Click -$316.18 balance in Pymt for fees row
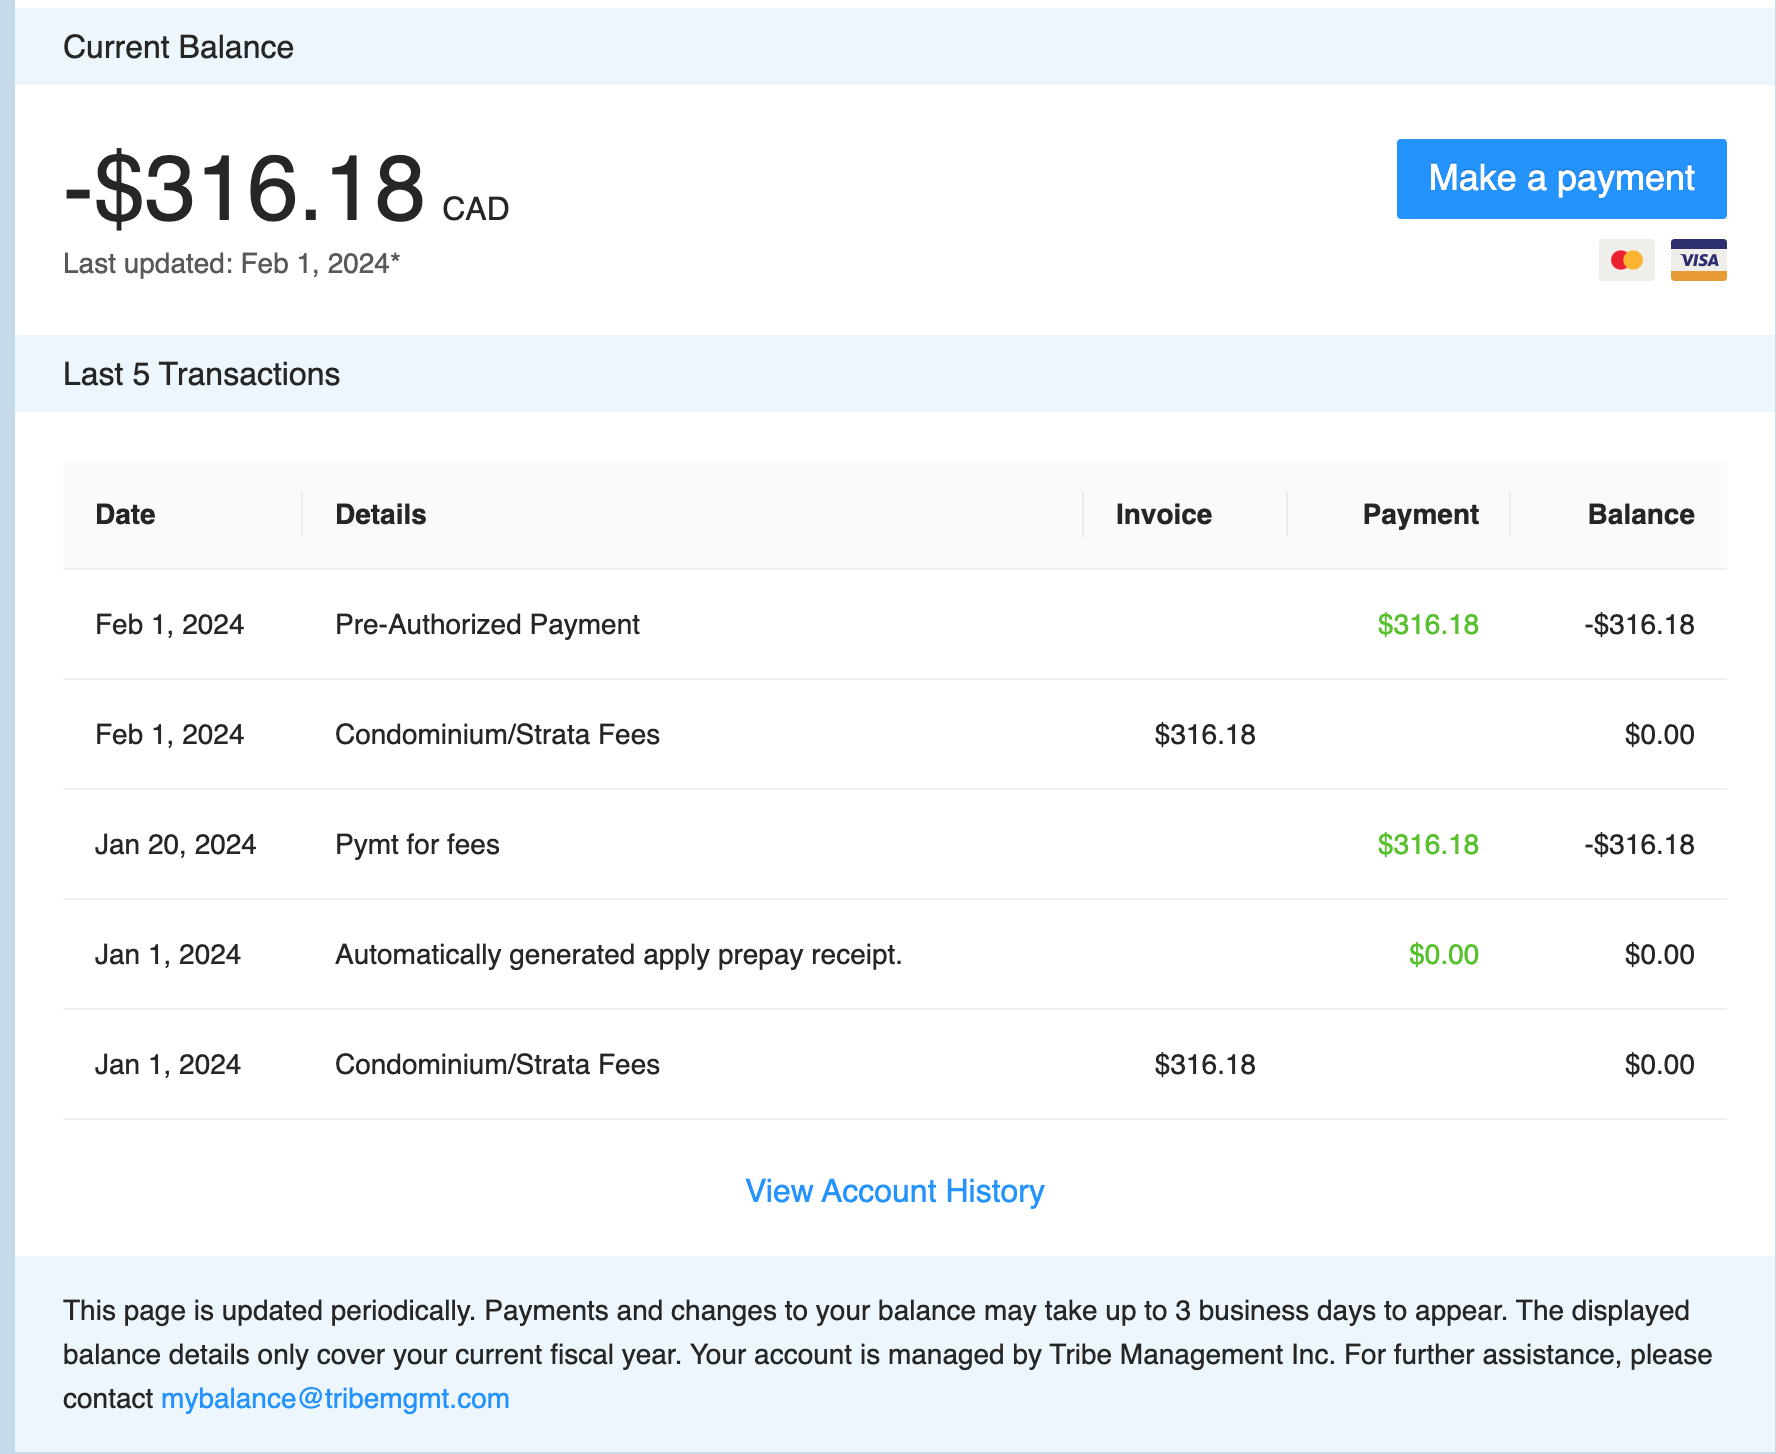Viewport: 1776px width, 1454px height. [1640, 844]
